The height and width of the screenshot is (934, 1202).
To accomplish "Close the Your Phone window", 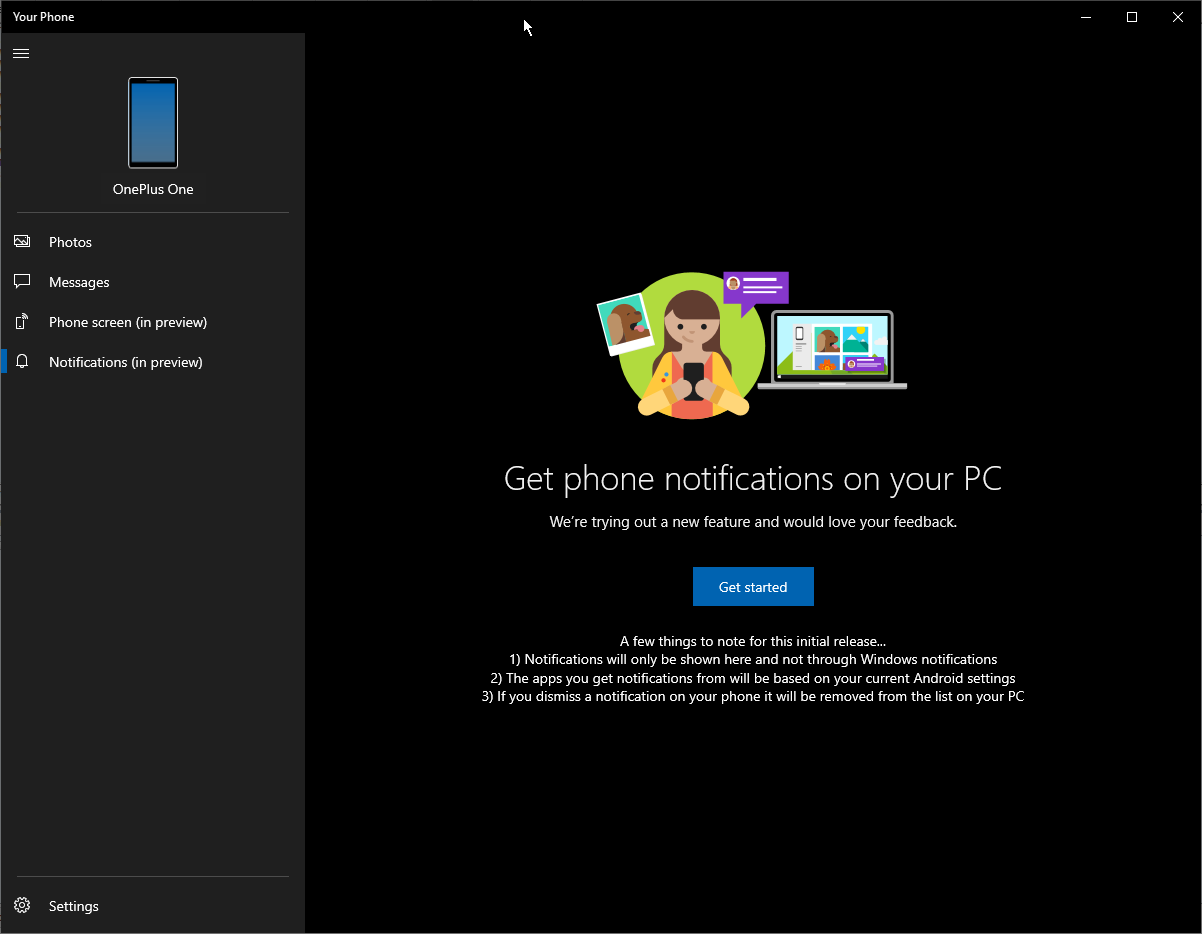I will tap(1178, 17).
